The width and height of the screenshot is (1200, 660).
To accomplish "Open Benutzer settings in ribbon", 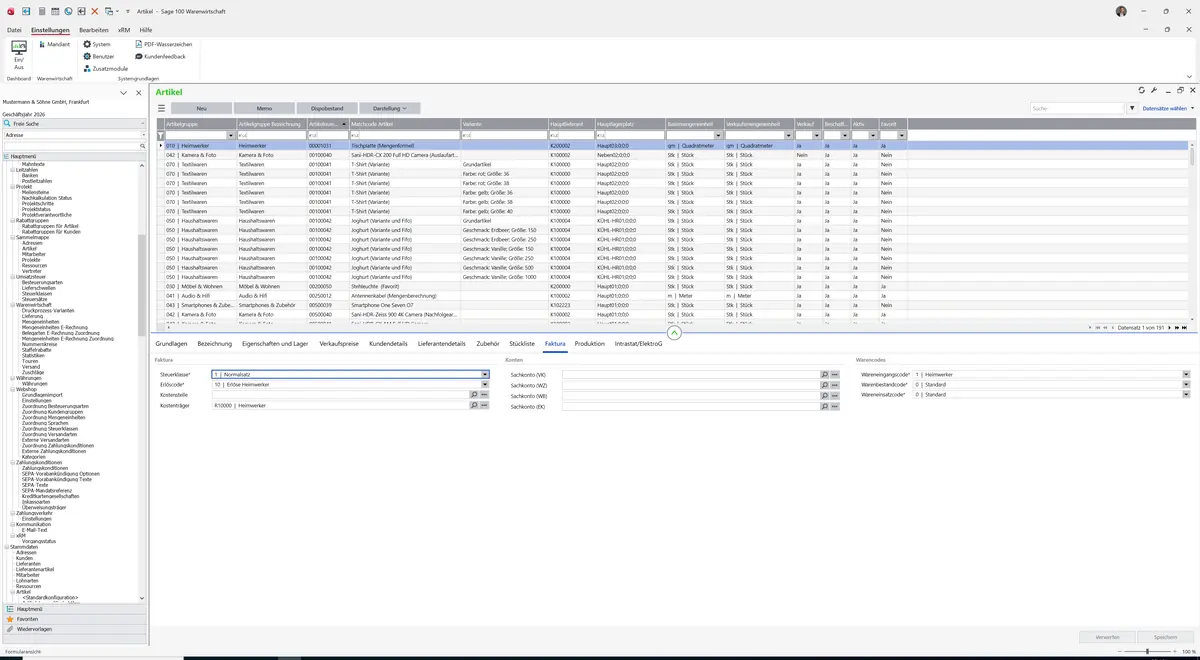I will point(99,57).
